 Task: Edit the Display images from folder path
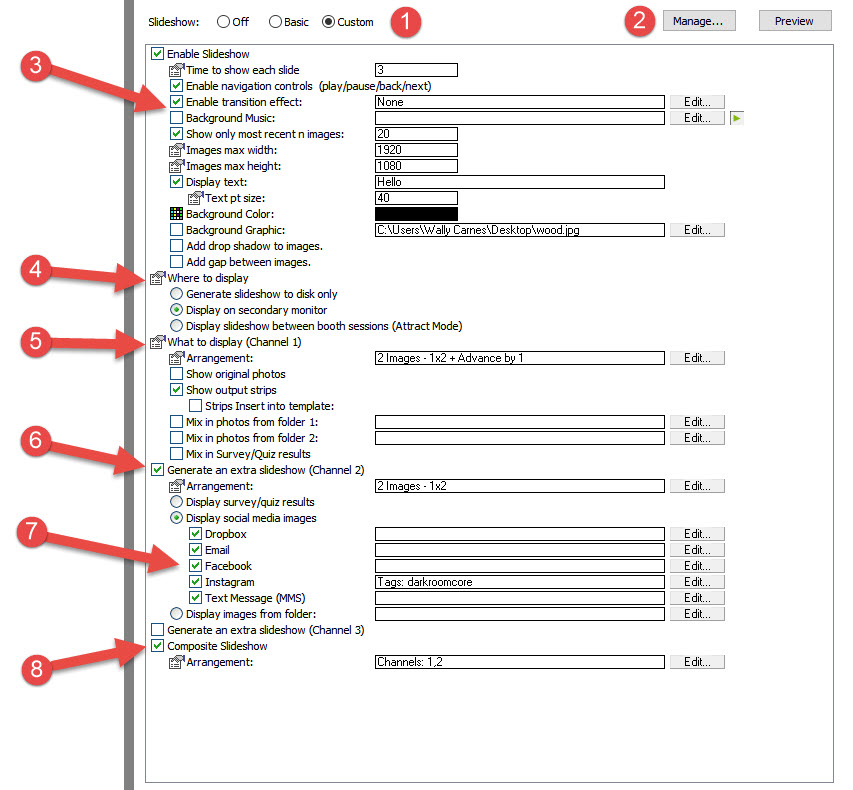[697, 614]
